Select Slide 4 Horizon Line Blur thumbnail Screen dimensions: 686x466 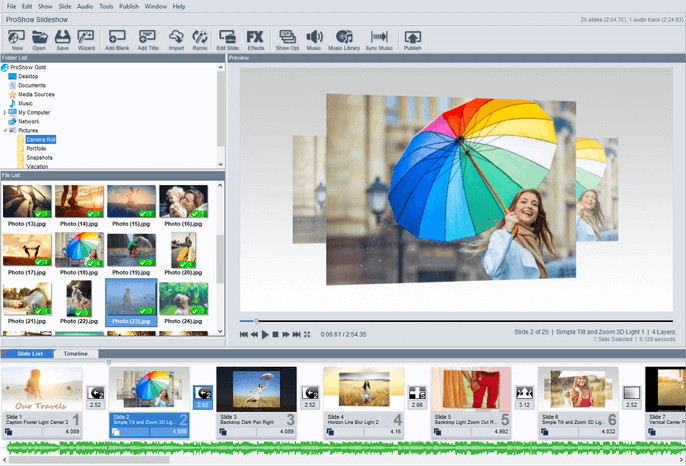364,389
